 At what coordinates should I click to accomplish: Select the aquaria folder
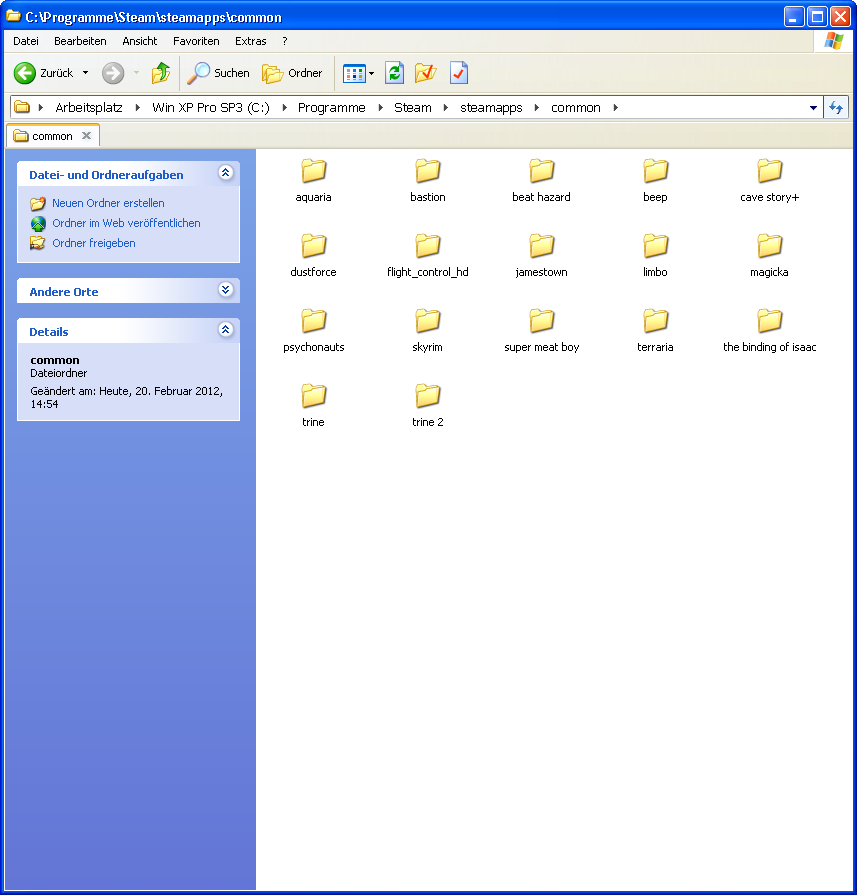313,180
